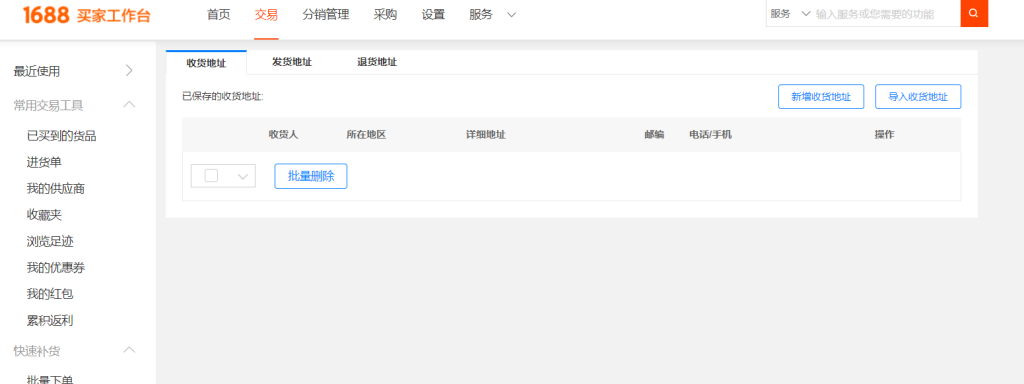Open the dropdown arrow next to select-all checkbox
This screenshot has height=384, width=1024.
243,176
